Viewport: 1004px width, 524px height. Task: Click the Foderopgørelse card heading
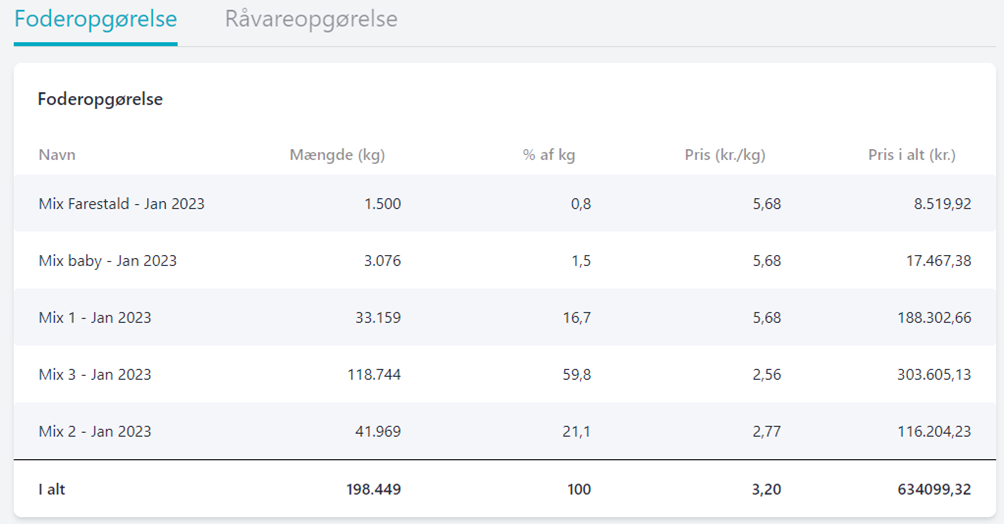click(x=100, y=100)
